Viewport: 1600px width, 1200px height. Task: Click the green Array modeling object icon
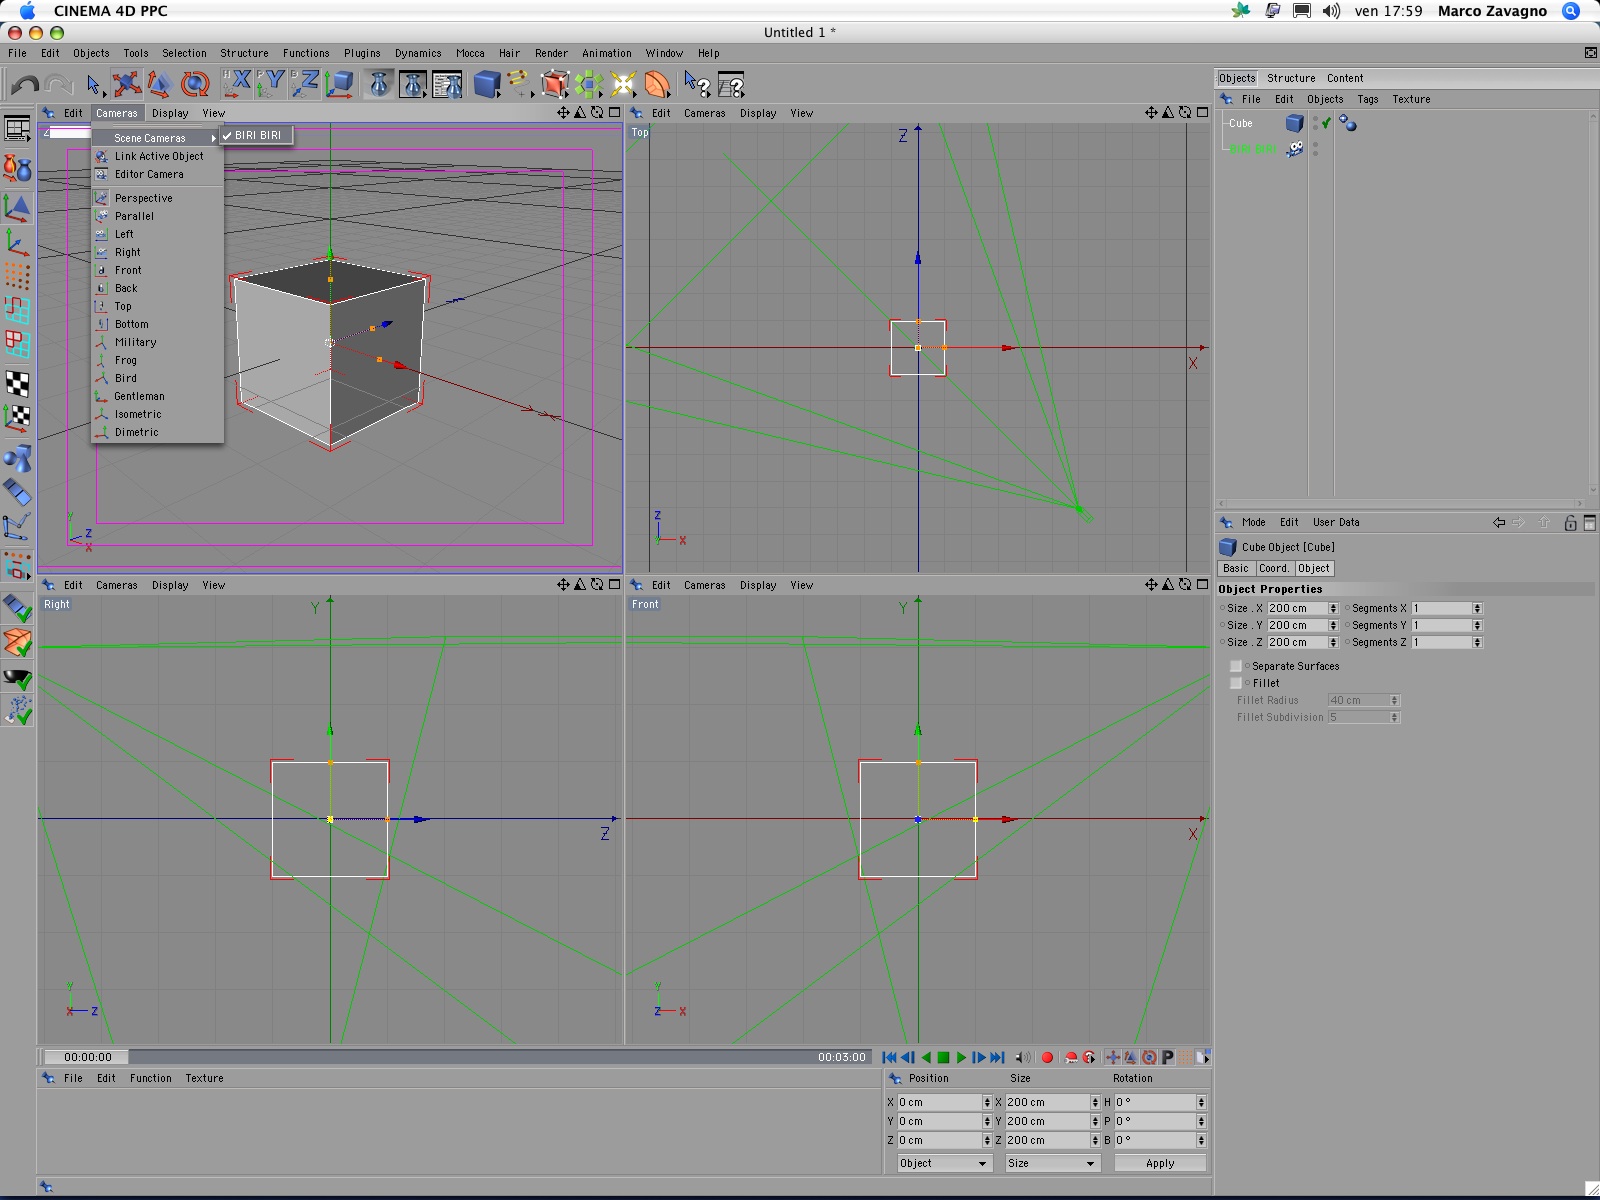(x=589, y=84)
